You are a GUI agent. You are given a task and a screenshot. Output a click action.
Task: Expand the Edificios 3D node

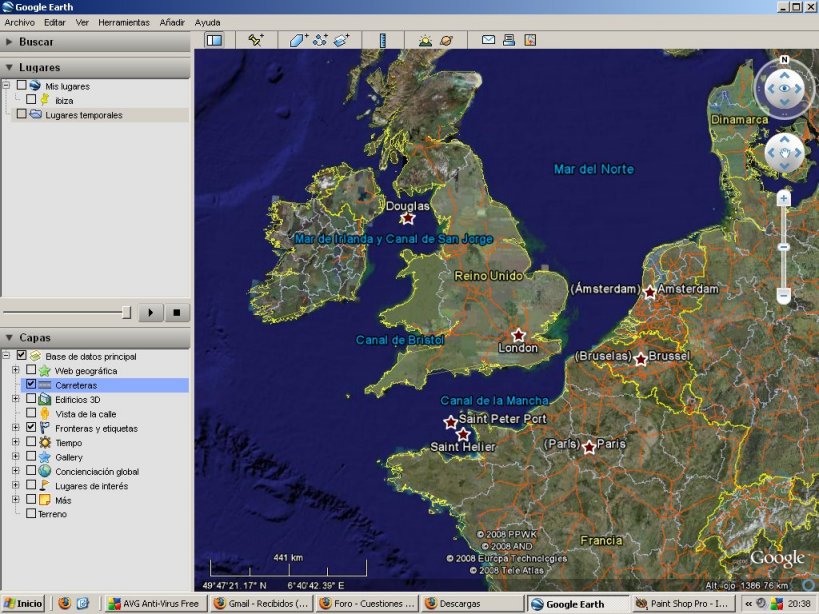coord(16,398)
